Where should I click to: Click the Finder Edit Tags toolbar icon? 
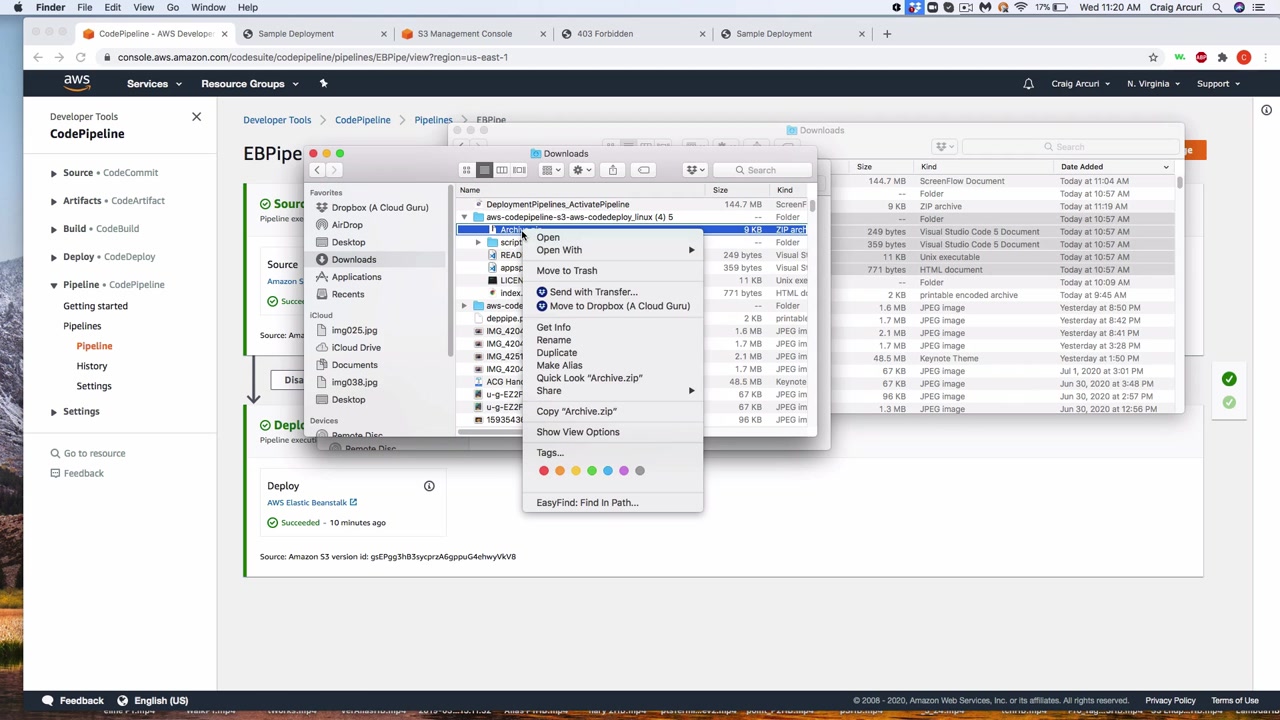tap(644, 170)
